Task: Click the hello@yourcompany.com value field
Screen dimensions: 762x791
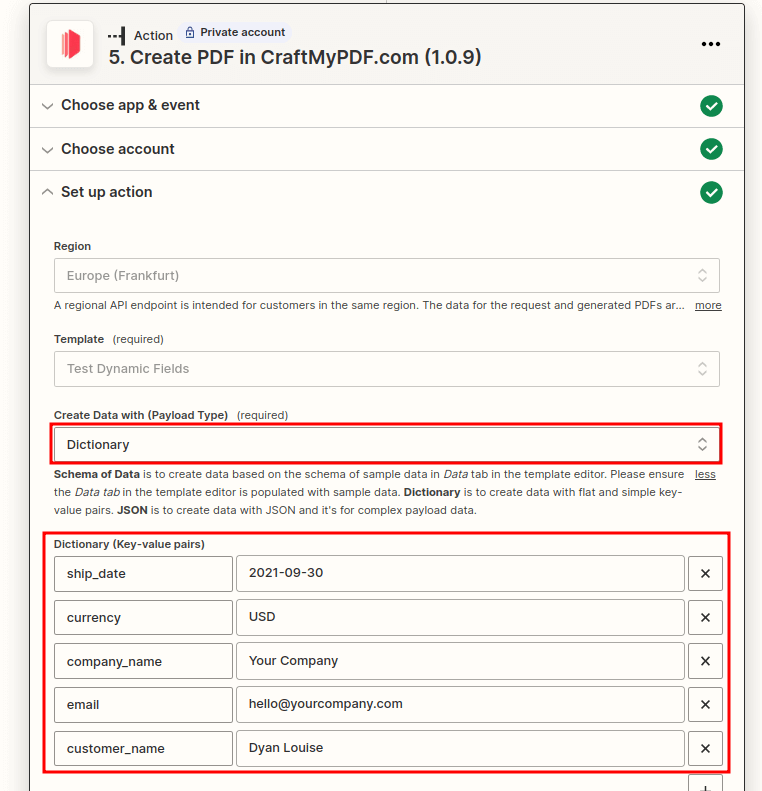Action: point(460,705)
